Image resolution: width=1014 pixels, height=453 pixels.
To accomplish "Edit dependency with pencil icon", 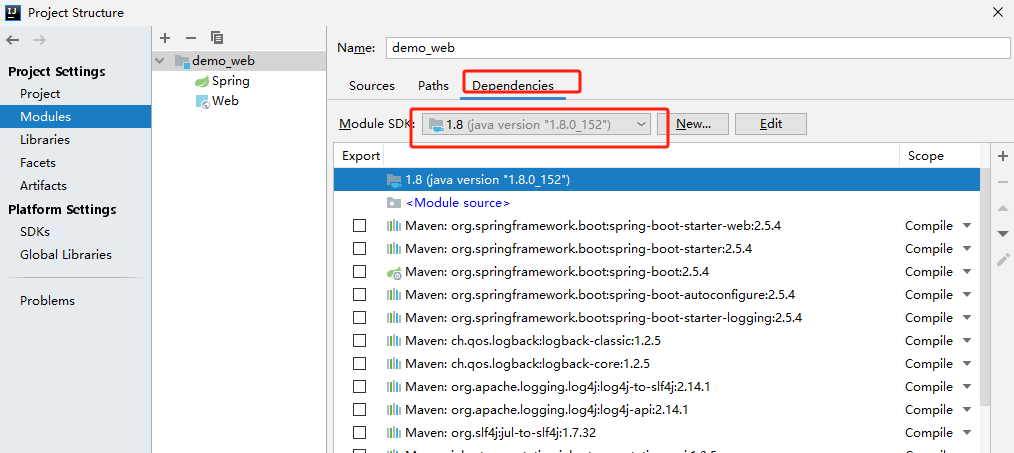I will pyautogui.click(x=1003, y=260).
